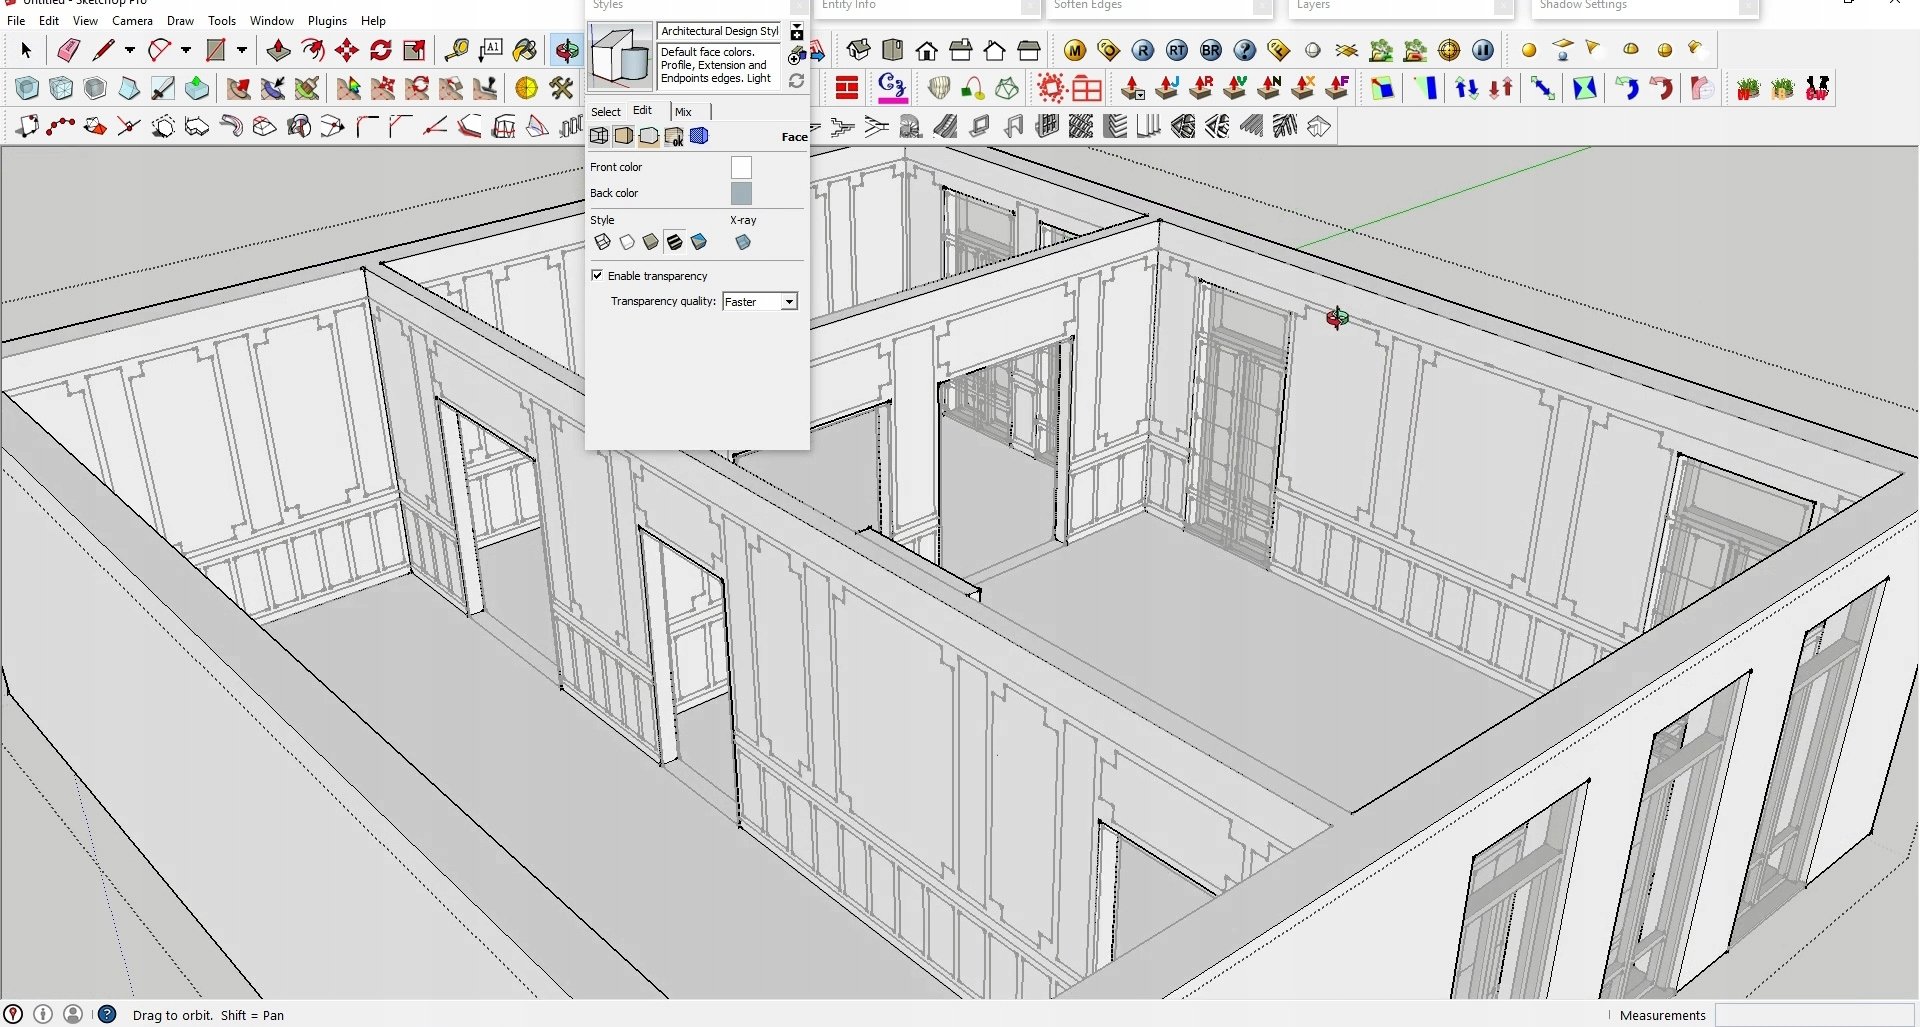Select the Paint Bucket tool
1920x1027 pixels.
[525, 50]
